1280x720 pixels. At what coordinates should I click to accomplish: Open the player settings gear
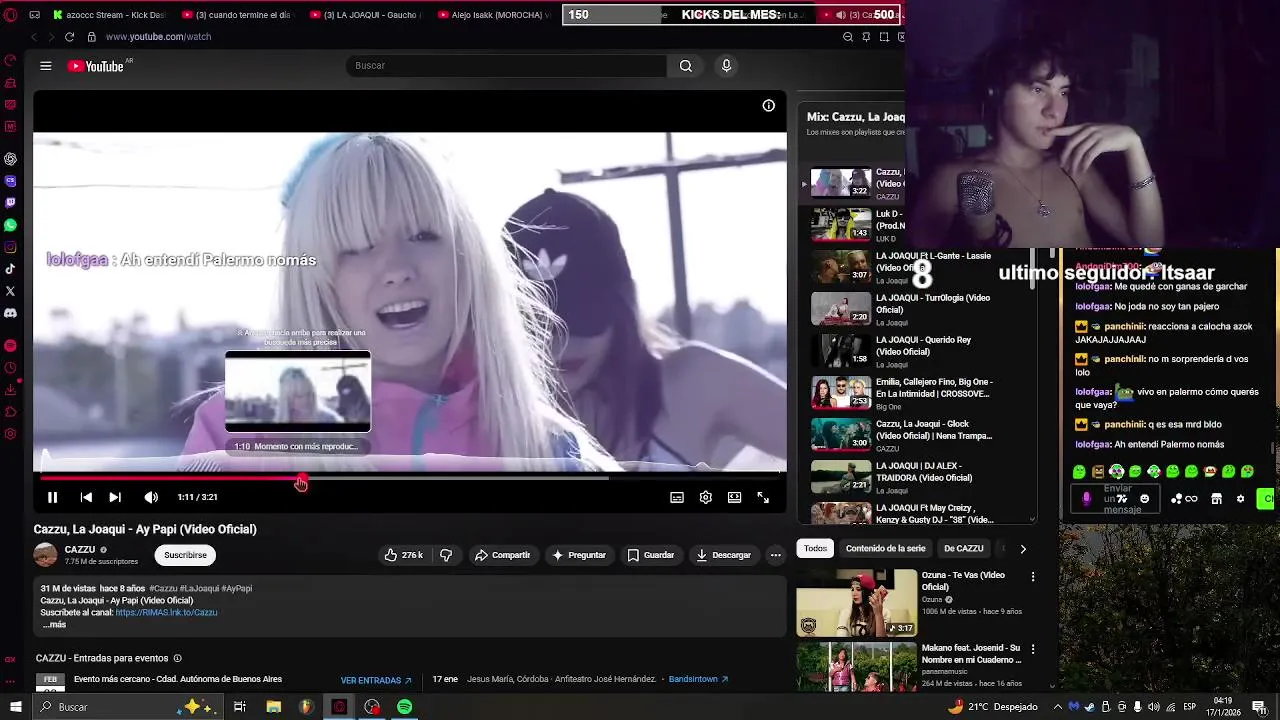coord(706,497)
